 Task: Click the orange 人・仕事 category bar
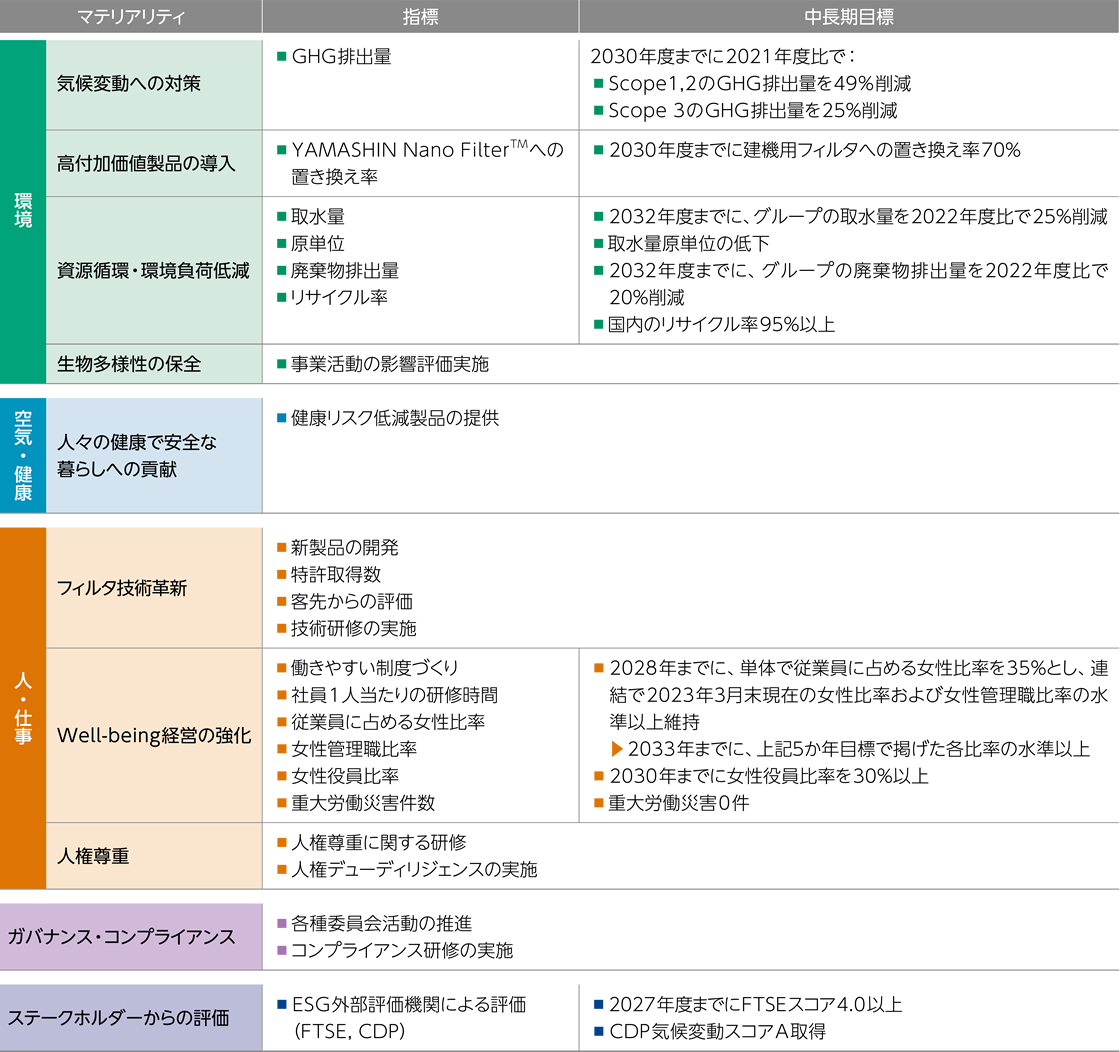(22, 708)
